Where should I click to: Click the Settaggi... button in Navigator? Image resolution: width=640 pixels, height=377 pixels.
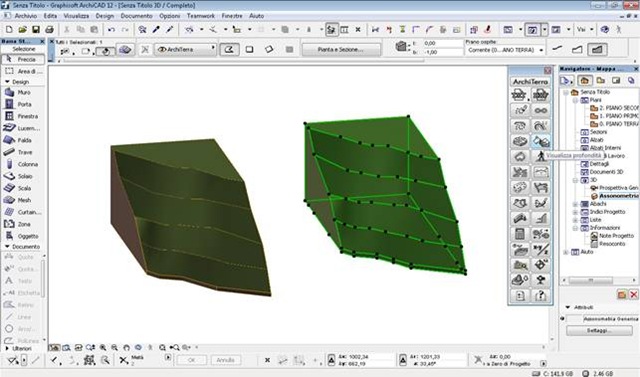tap(599, 330)
